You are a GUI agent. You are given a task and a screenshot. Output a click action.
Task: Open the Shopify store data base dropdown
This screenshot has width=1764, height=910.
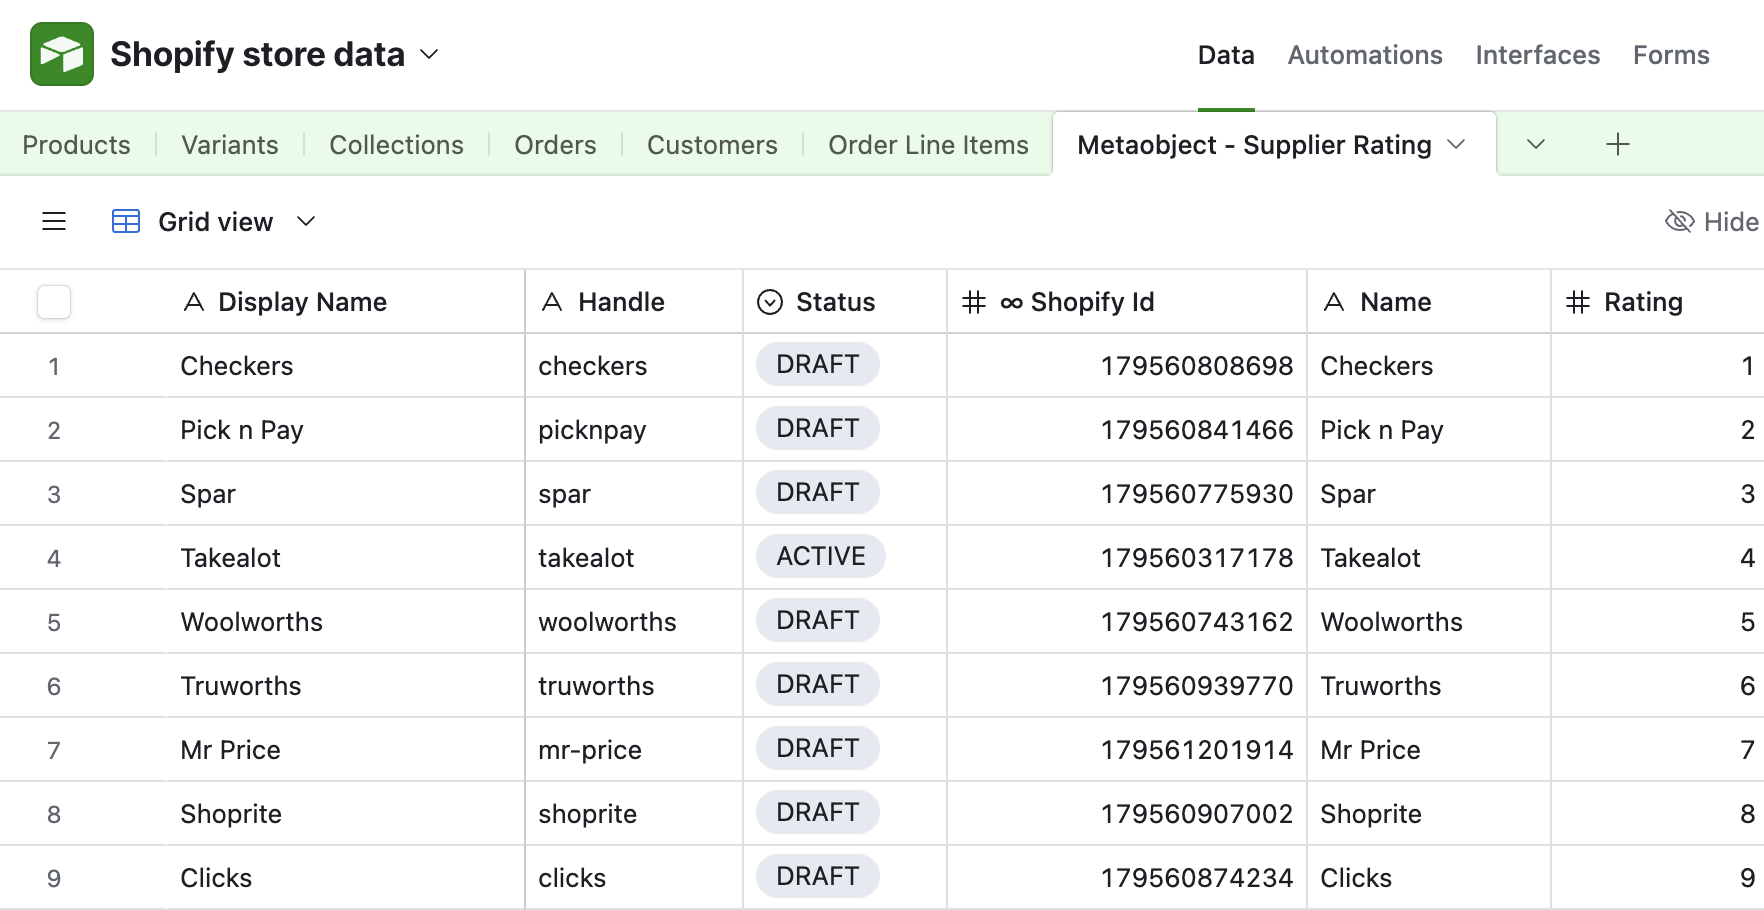pos(429,55)
